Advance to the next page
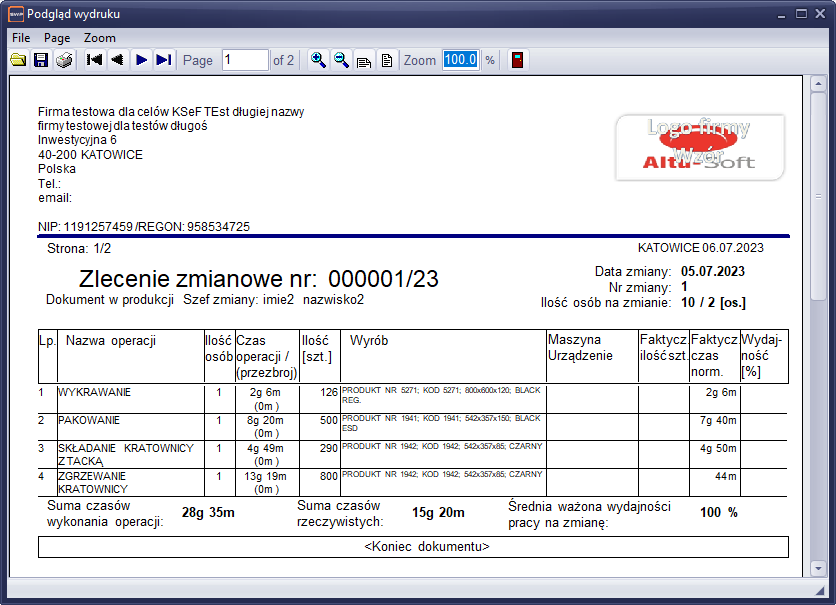The width and height of the screenshot is (836, 605). (x=142, y=60)
